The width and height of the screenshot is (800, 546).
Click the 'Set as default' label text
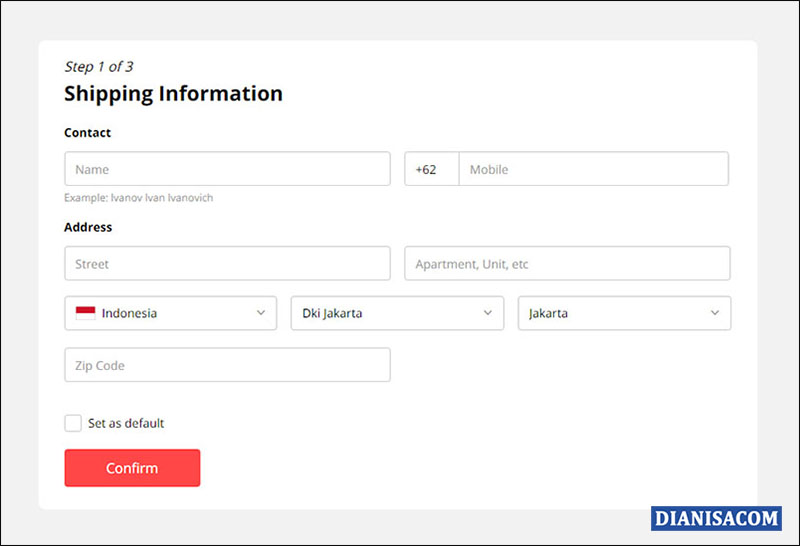click(126, 423)
